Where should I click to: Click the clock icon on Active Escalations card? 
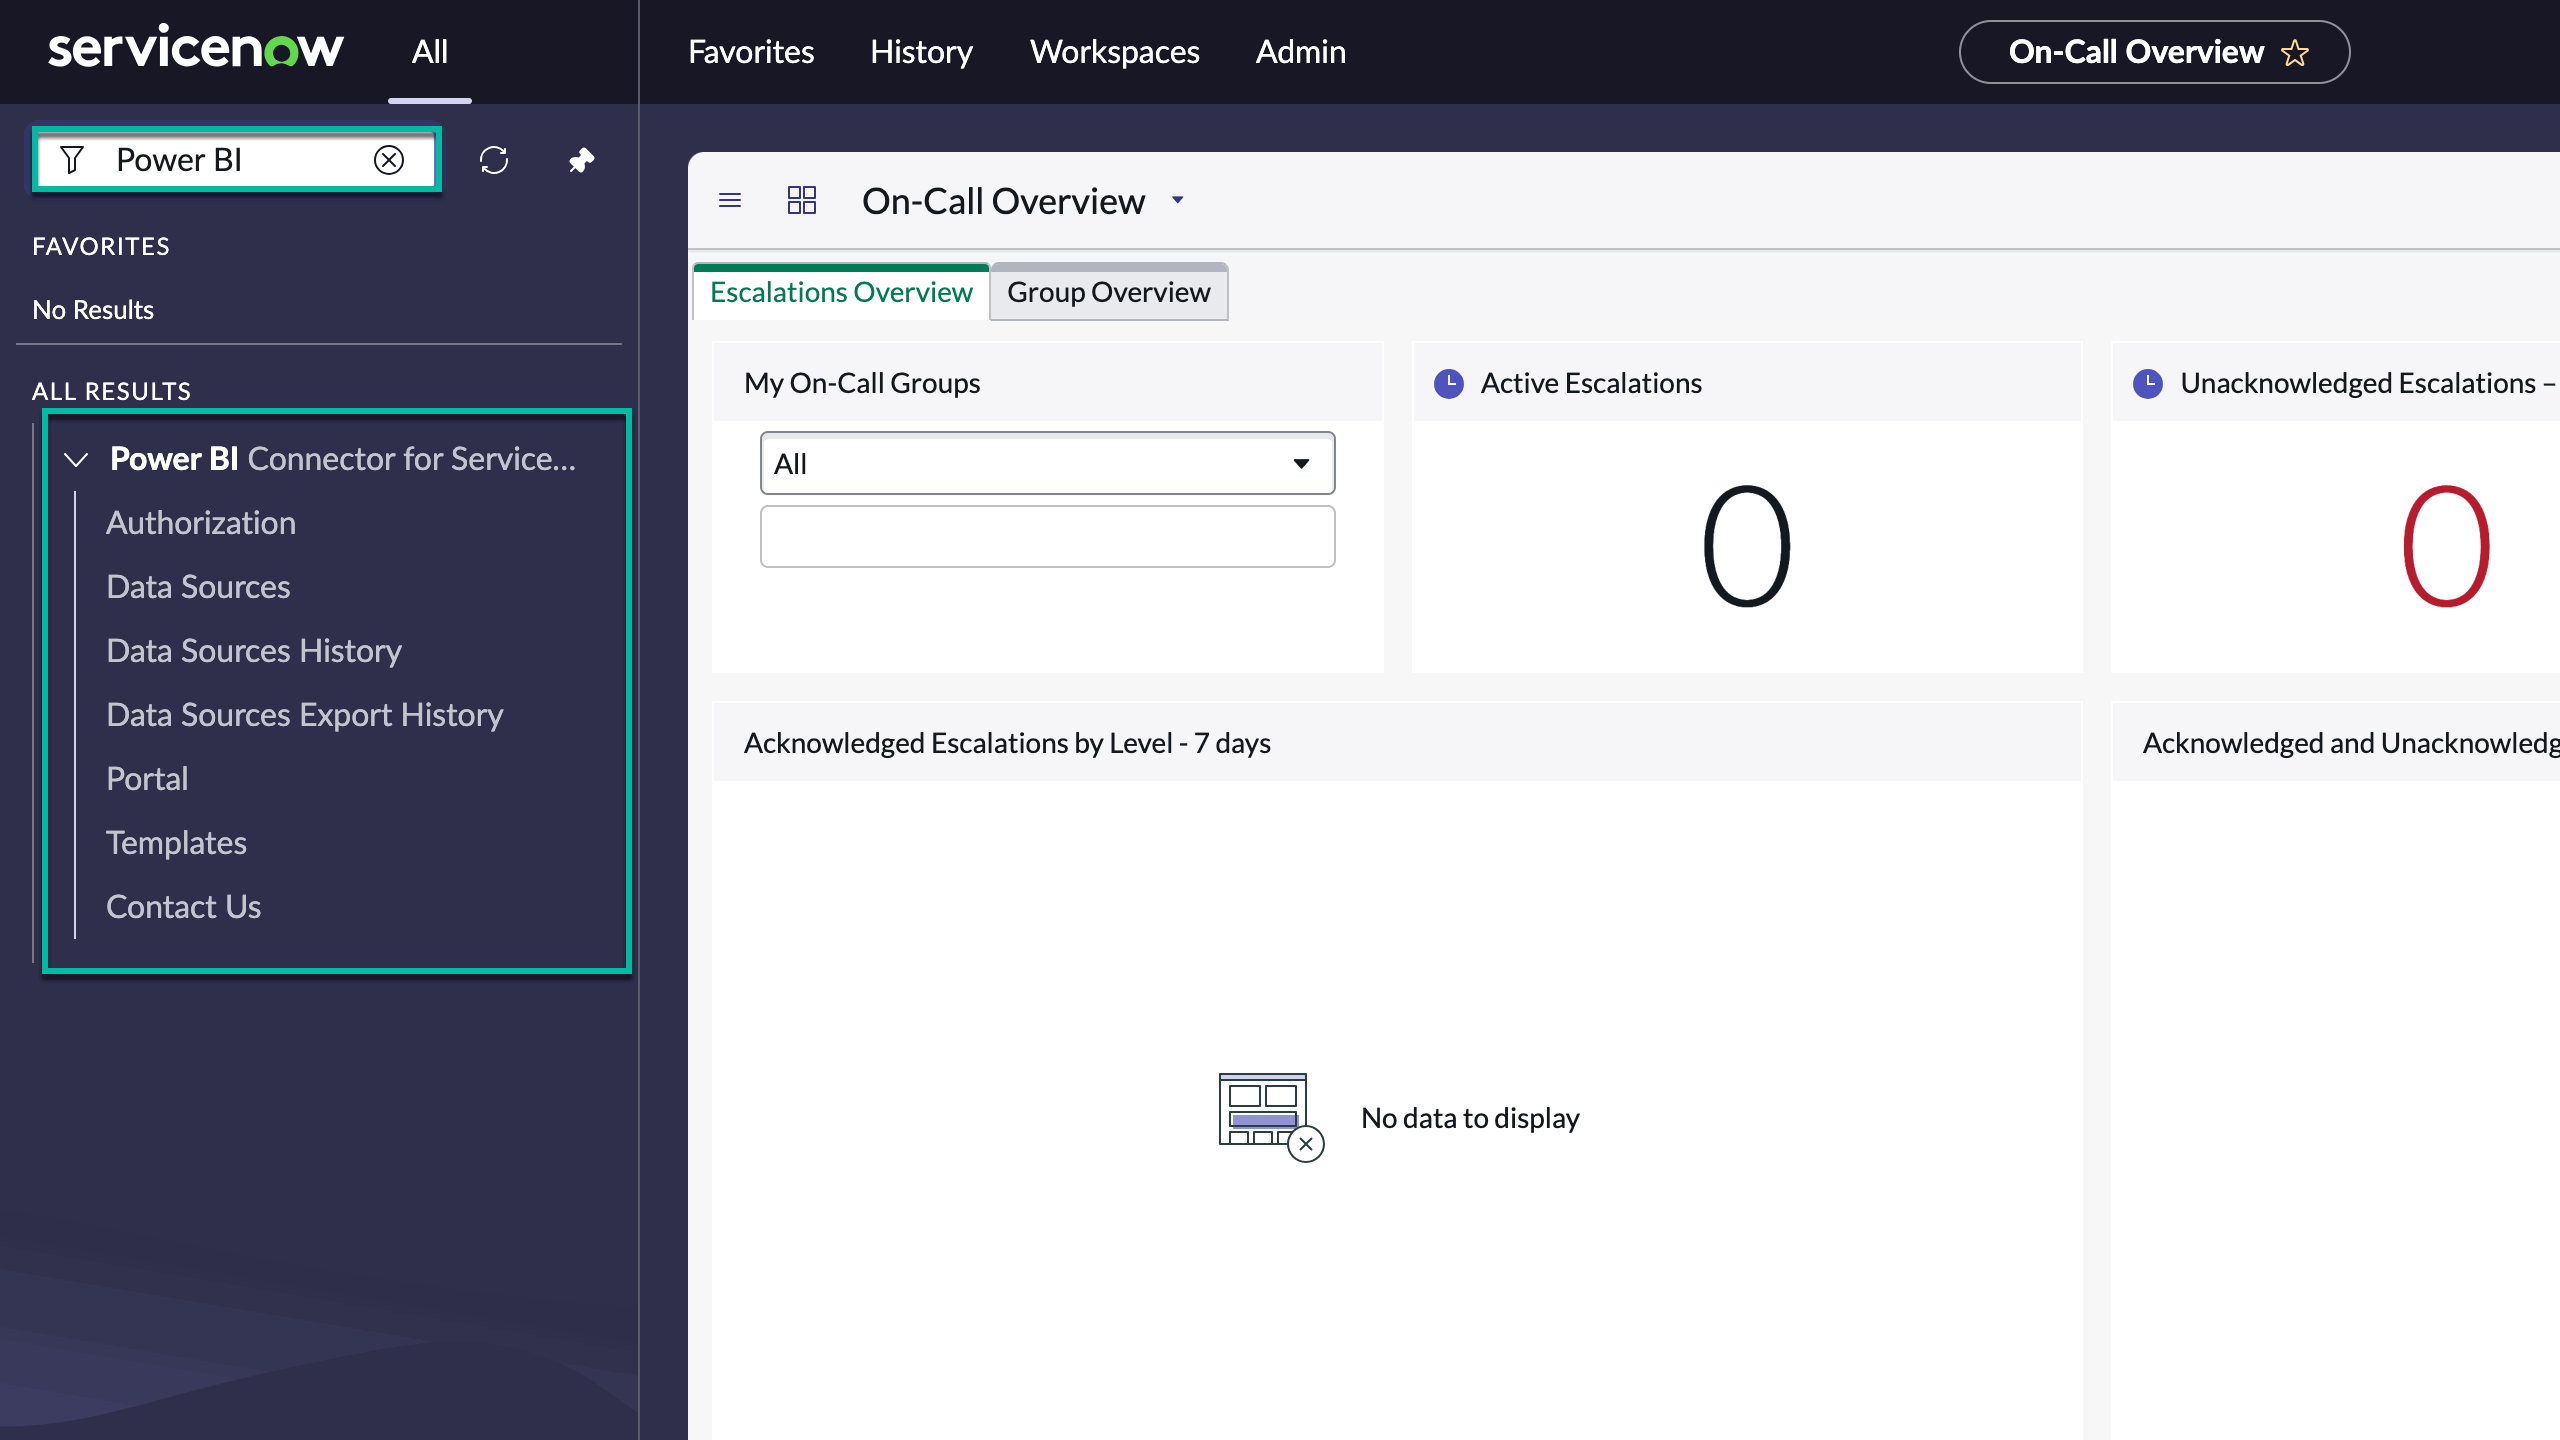point(1449,382)
